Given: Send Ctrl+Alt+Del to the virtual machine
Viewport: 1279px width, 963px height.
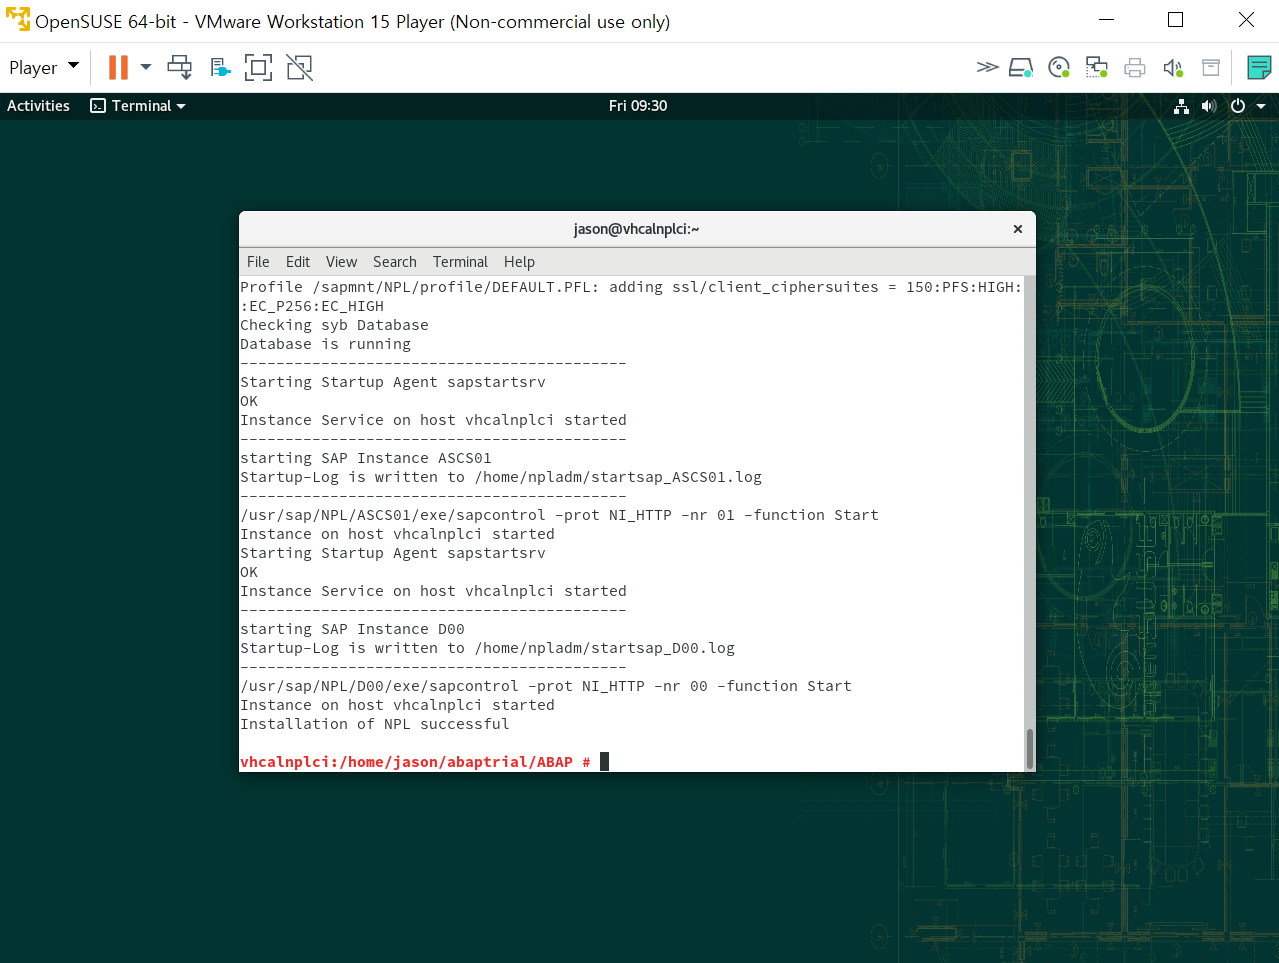Looking at the screenshot, I should 180,67.
